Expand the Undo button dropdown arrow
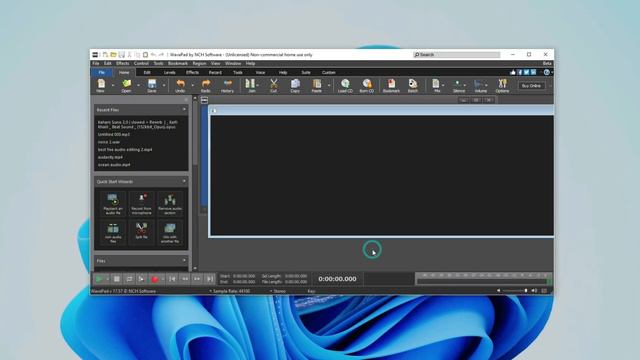 tap(192, 85)
